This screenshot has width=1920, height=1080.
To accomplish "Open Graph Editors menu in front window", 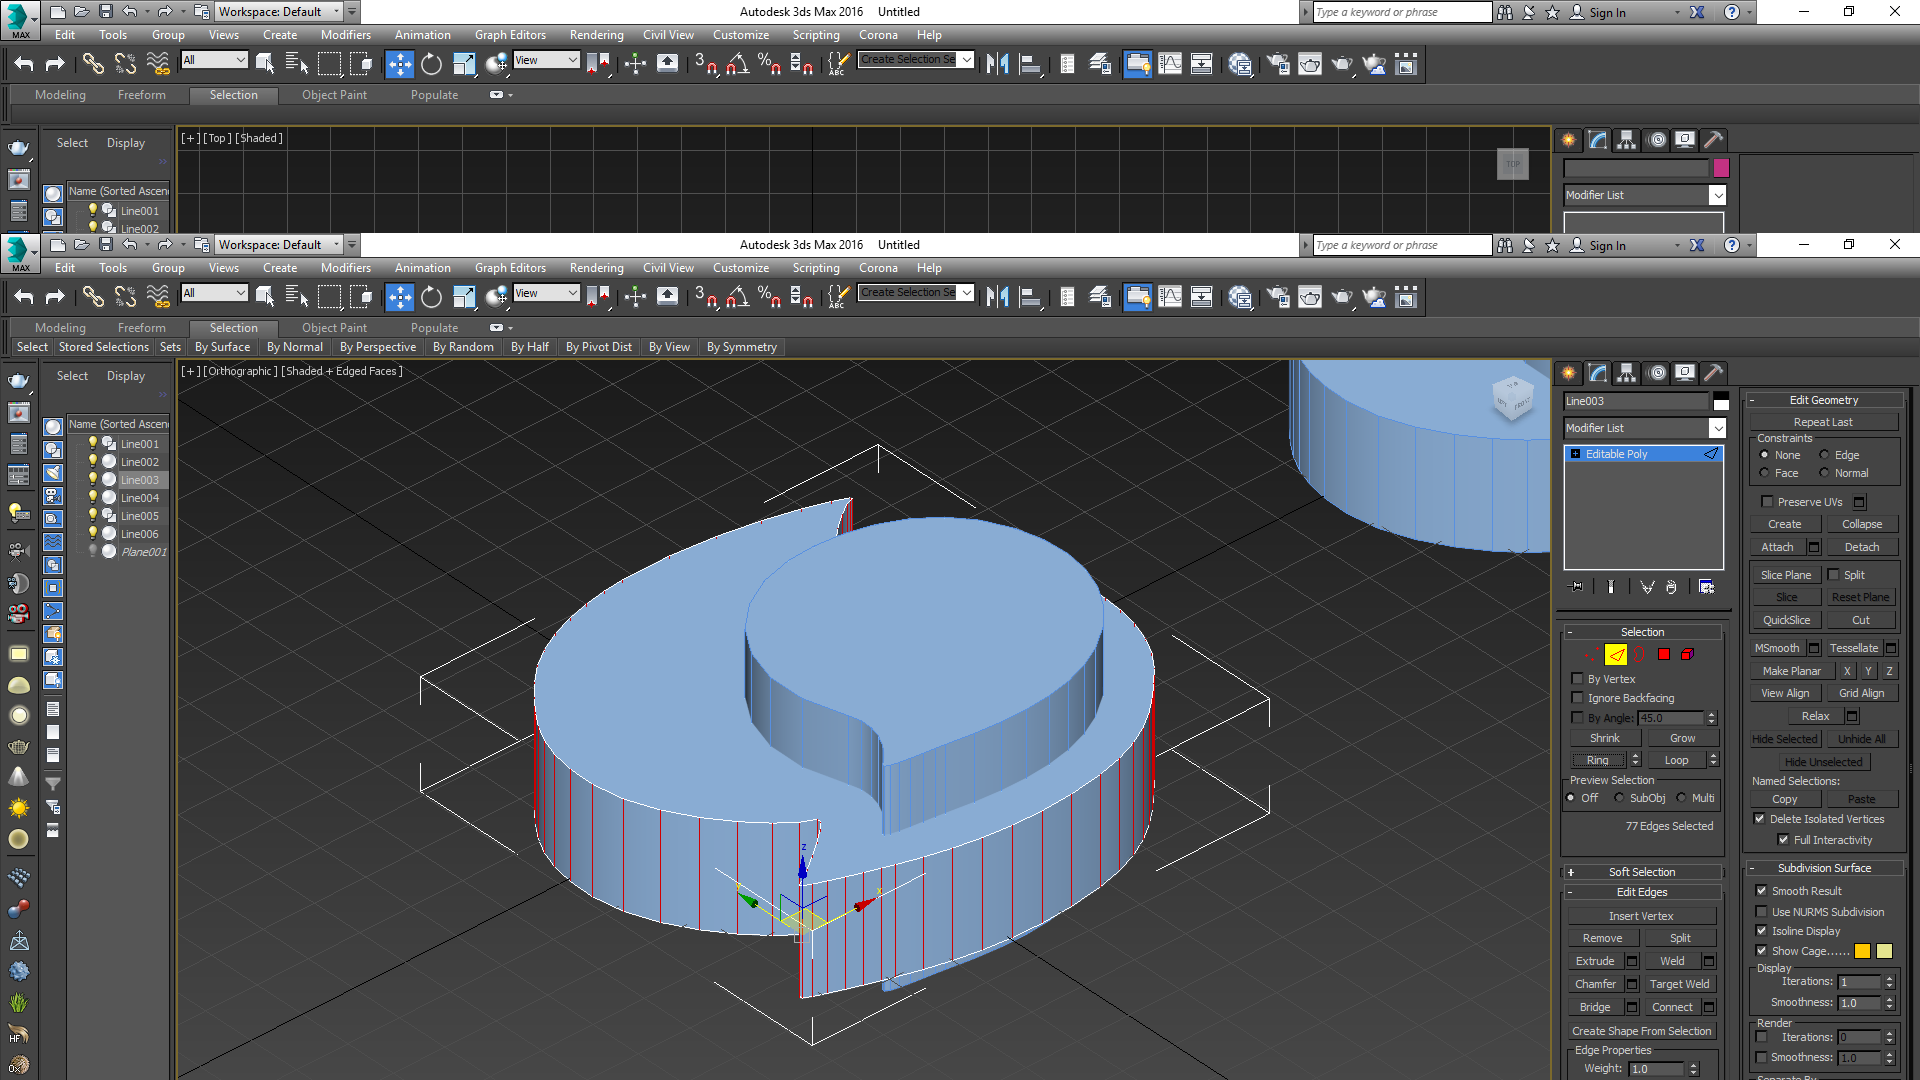I will pyautogui.click(x=510, y=268).
